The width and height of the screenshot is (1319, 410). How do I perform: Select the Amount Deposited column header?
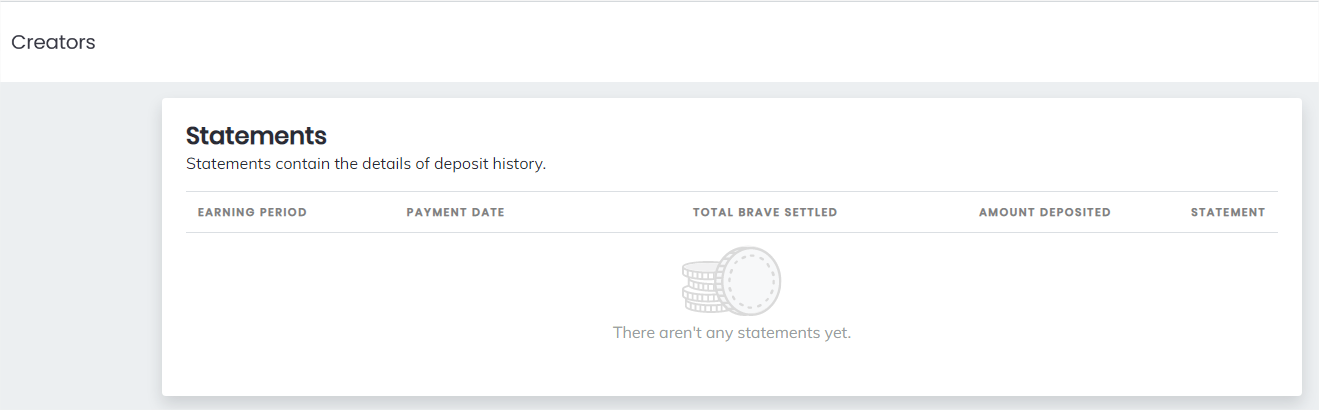click(x=1044, y=212)
